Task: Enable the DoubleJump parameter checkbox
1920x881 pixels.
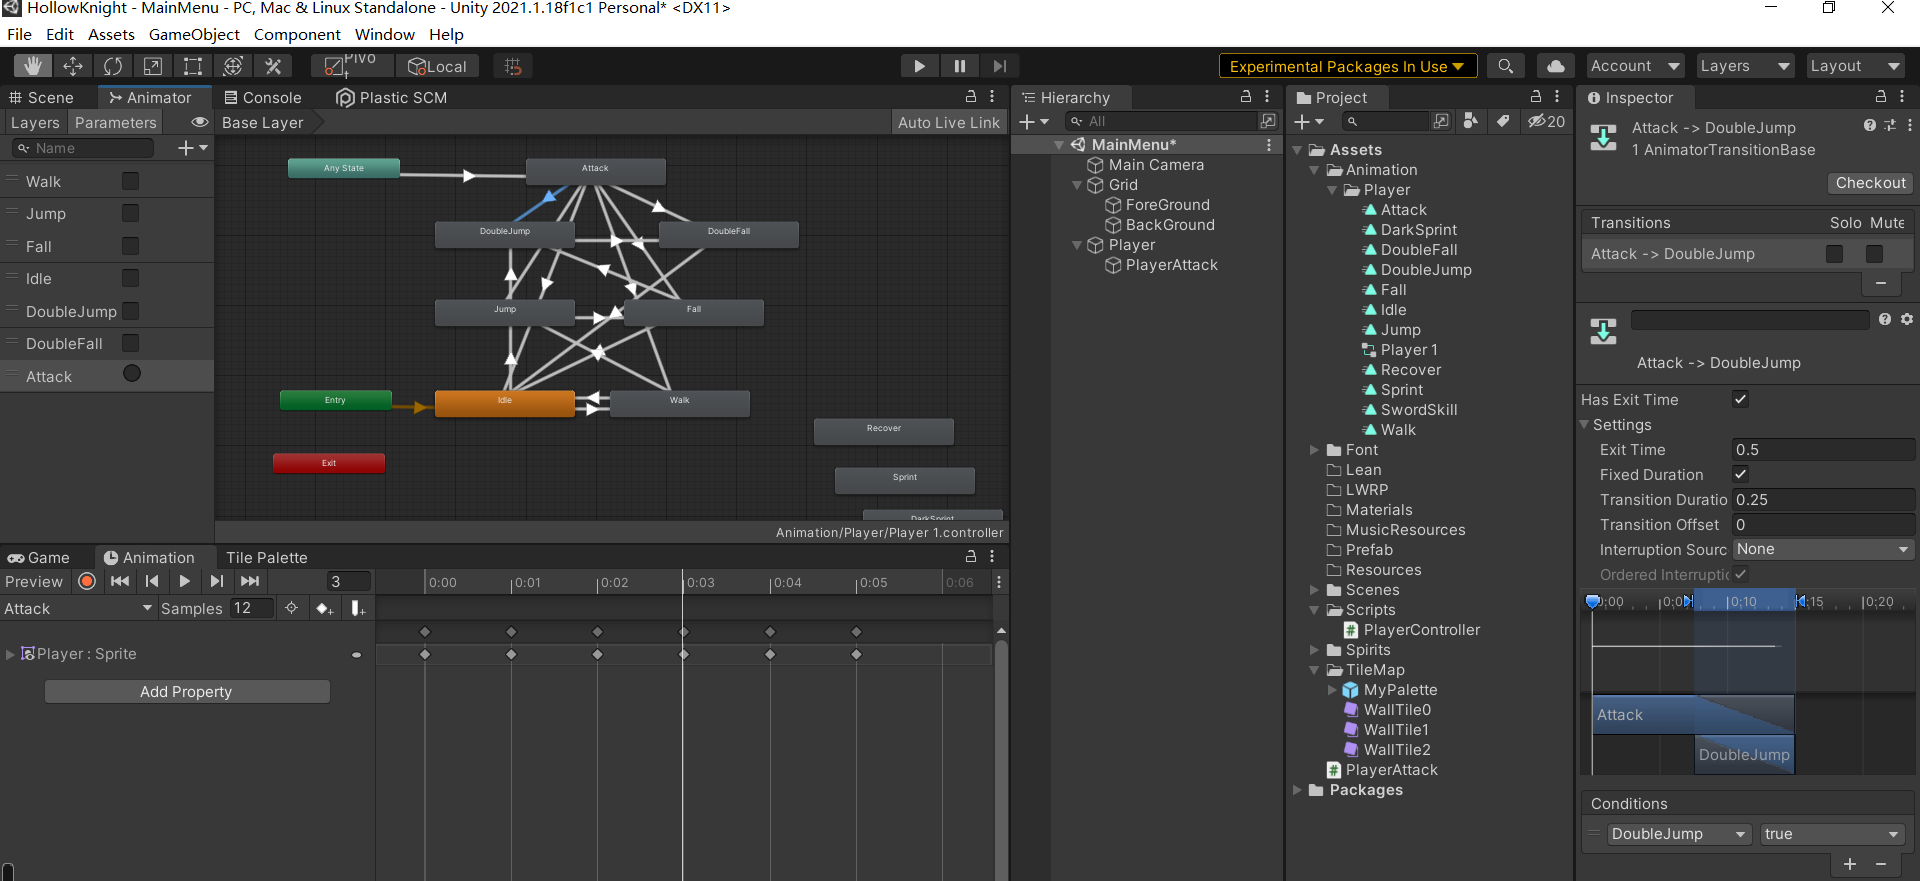Action: [x=130, y=311]
